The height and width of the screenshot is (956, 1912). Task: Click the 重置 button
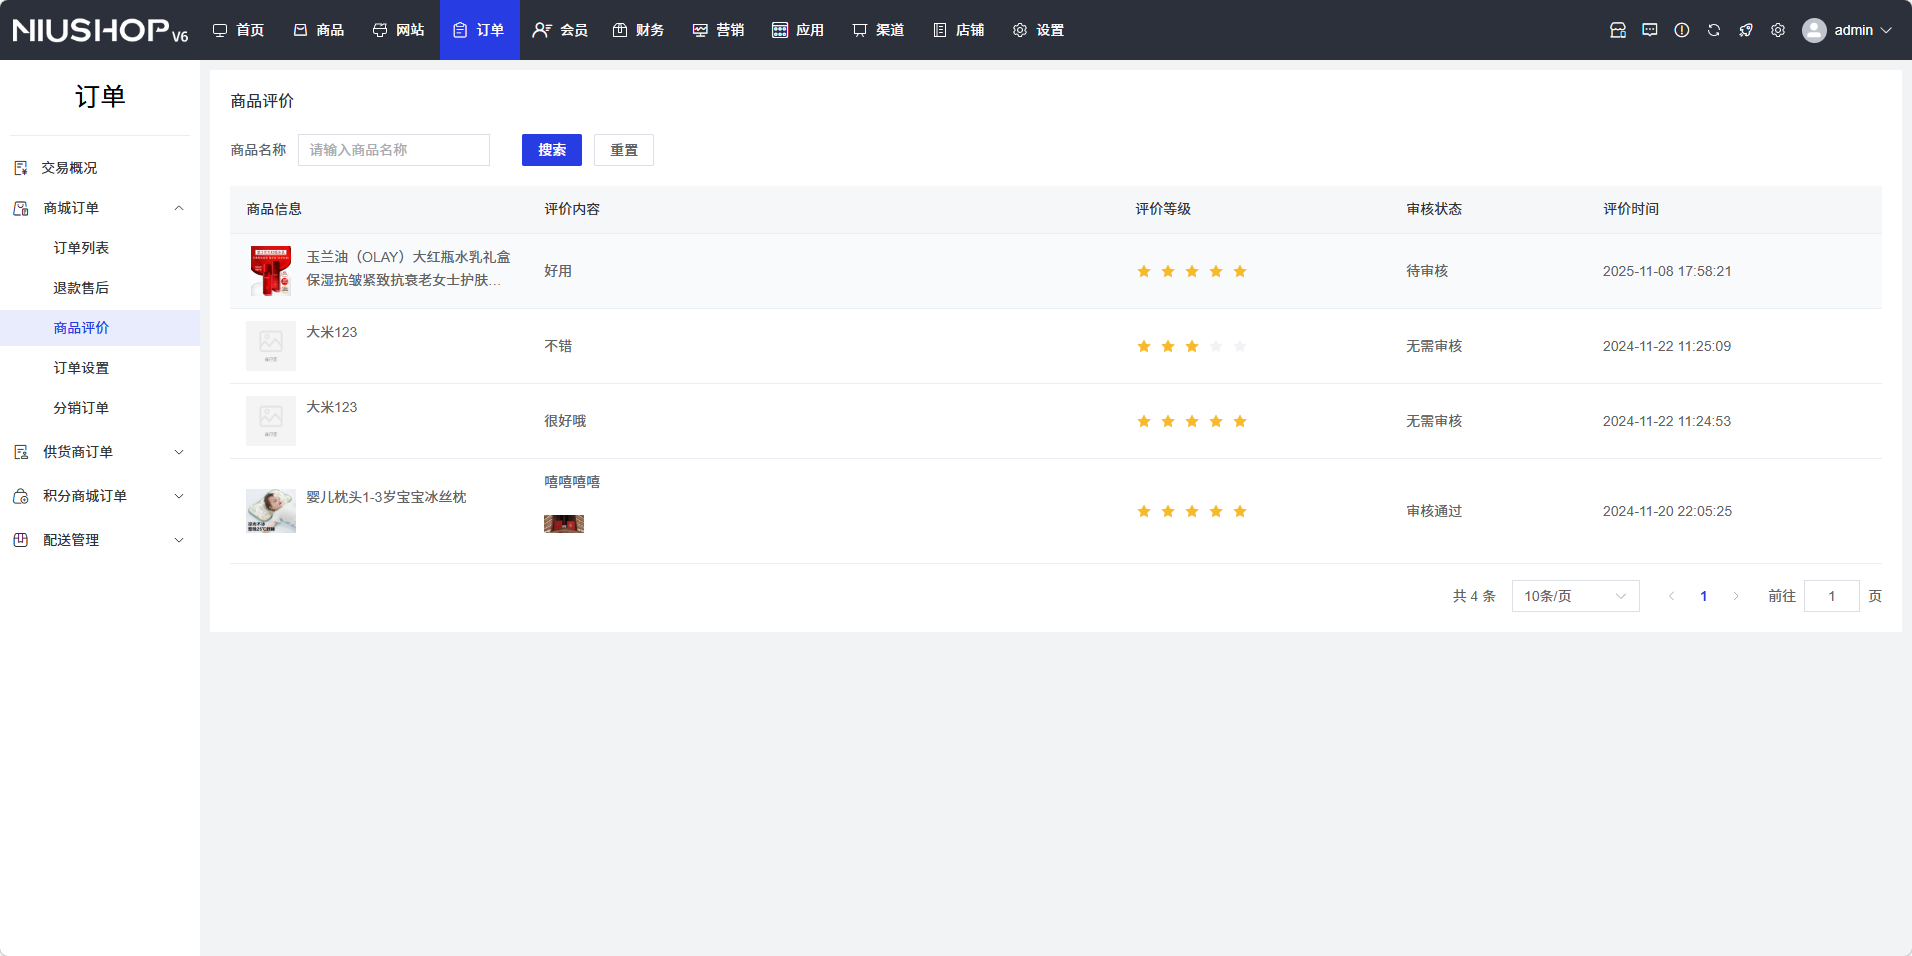pos(623,150)
